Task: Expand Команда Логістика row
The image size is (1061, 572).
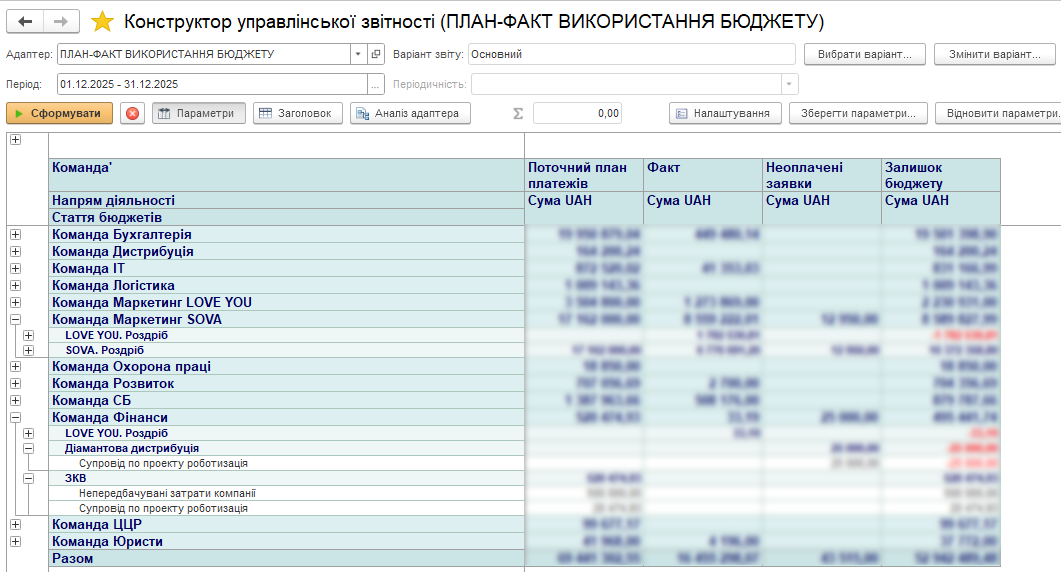Action: pyautogui.click(x=16, y=286)
